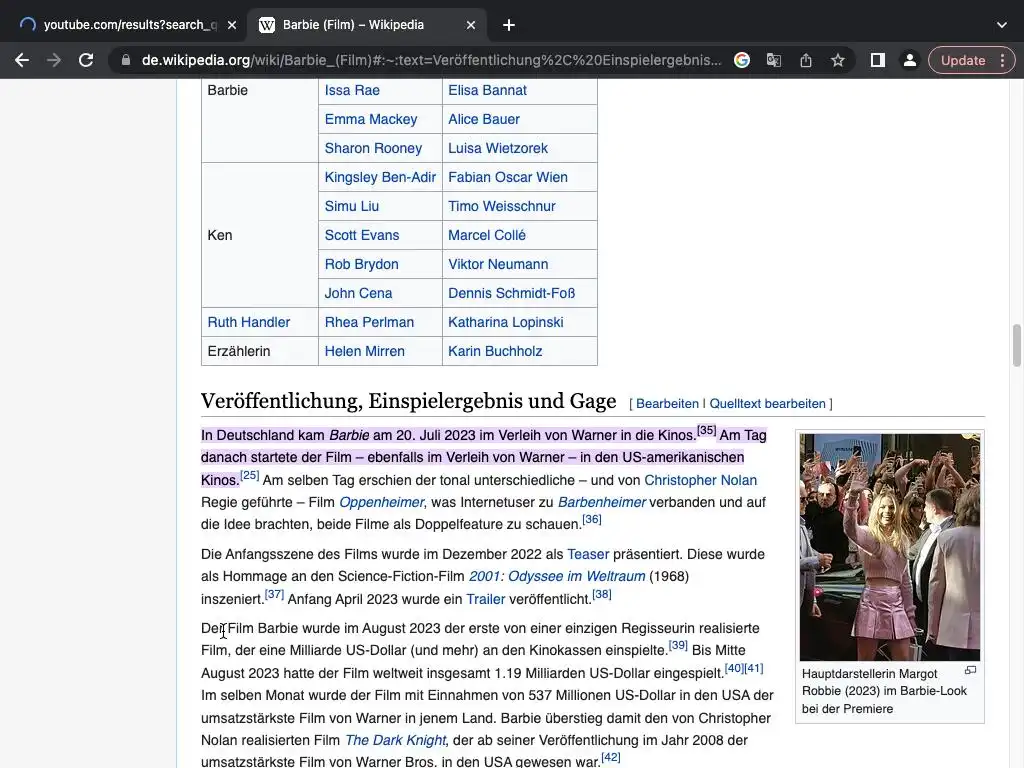The height and width of the screenshot is (768, 1024).
Task: Jump to footnote reference [42]
Action: [x=611, y=757]
